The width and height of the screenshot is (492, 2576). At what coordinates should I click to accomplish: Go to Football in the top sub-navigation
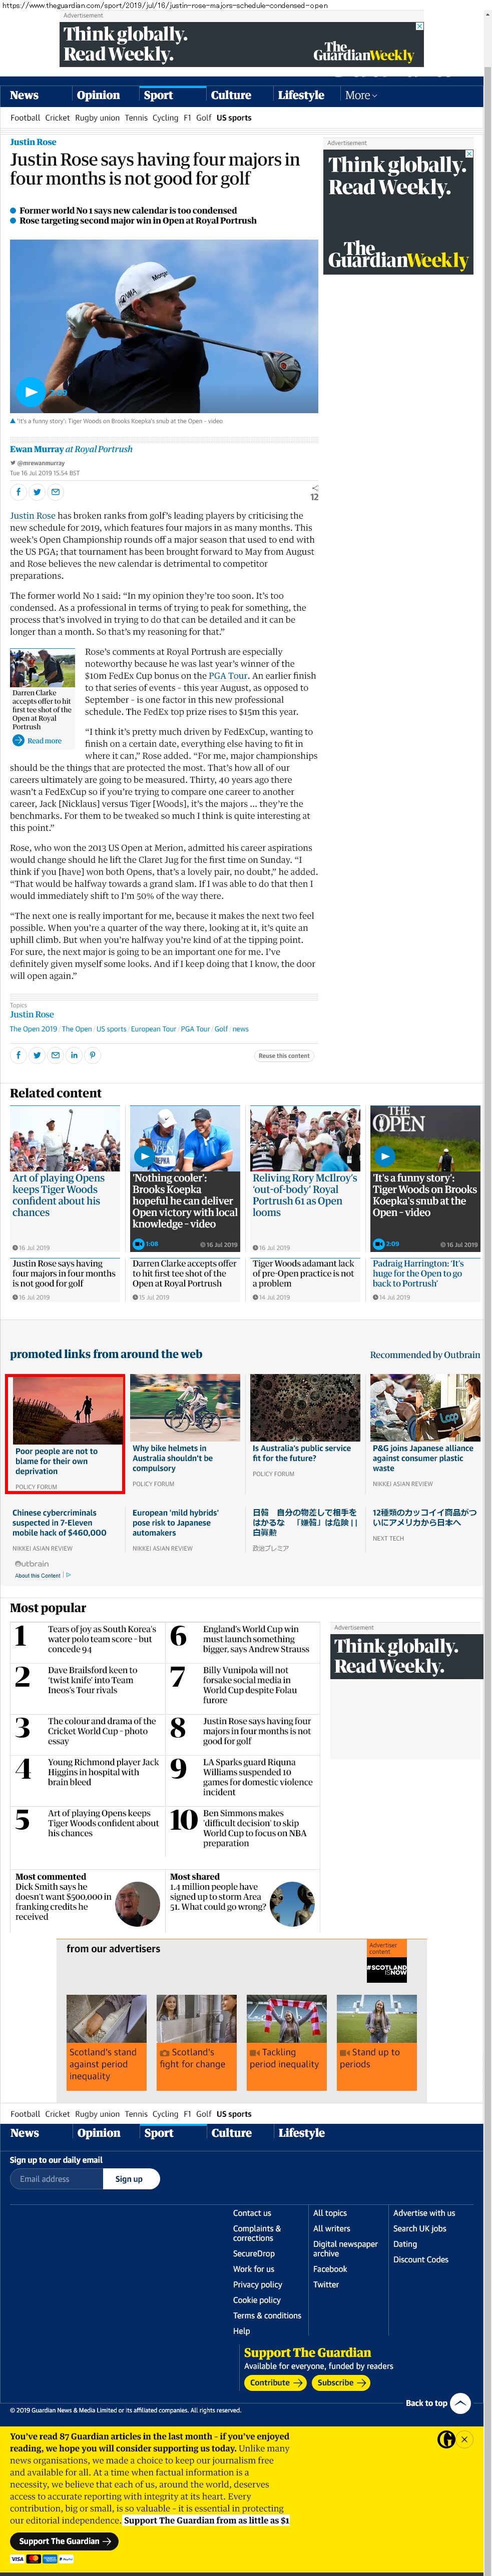[25, 118]
